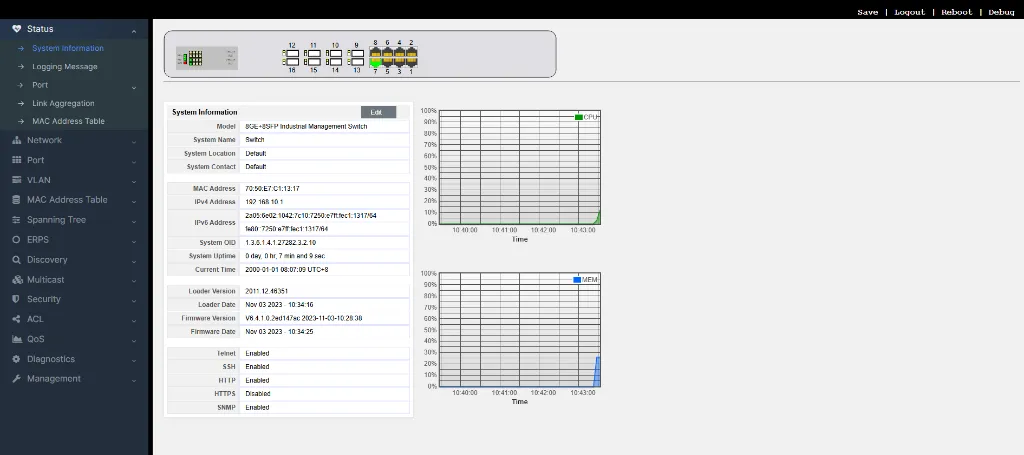The image size is (1024, 455).
Task: Click the VLAN sidebar icon
Action: pos(17,180)
